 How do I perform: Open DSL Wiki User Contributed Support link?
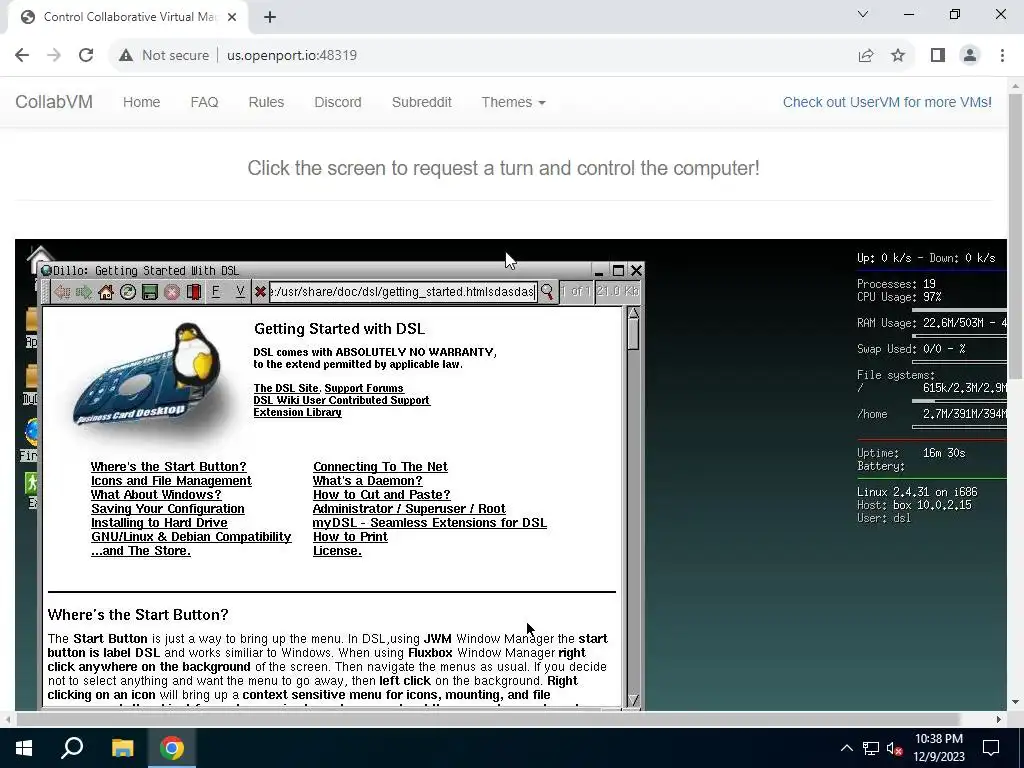coord(342,400)
